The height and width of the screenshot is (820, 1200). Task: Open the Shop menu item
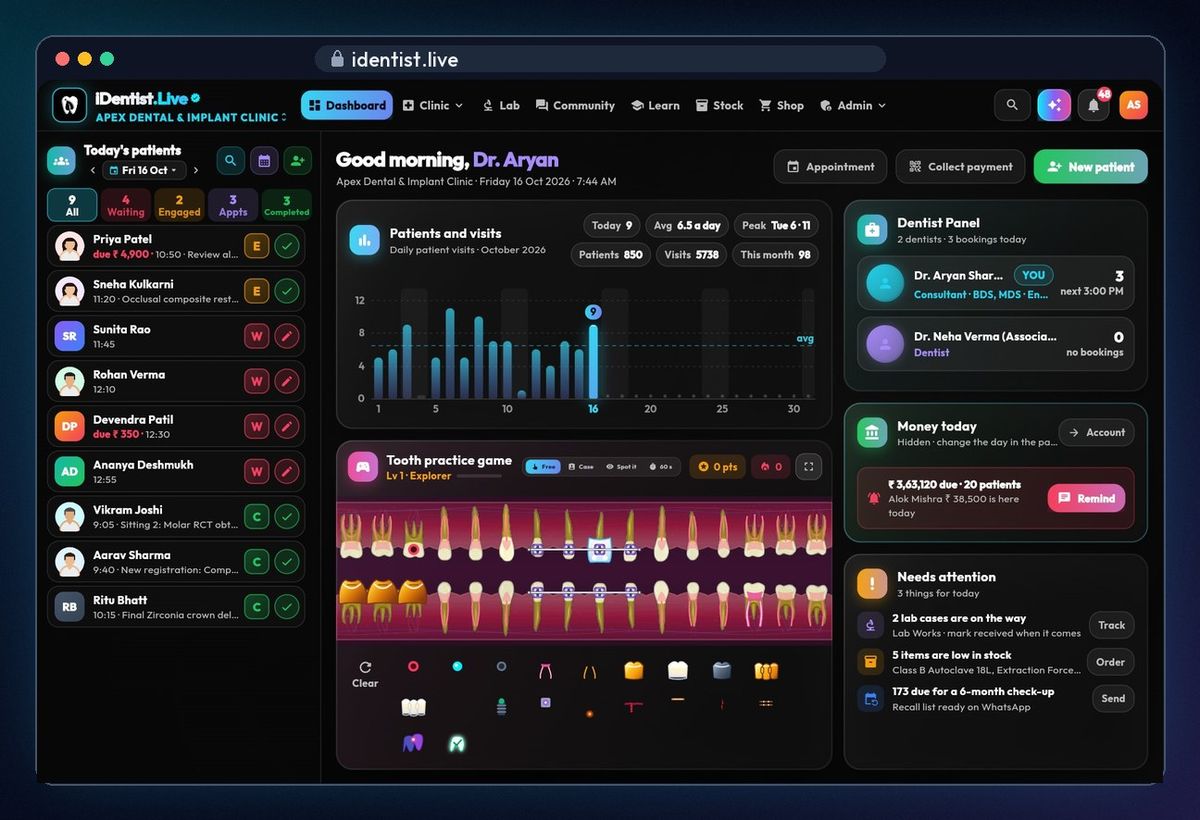(x=781, y=105)
